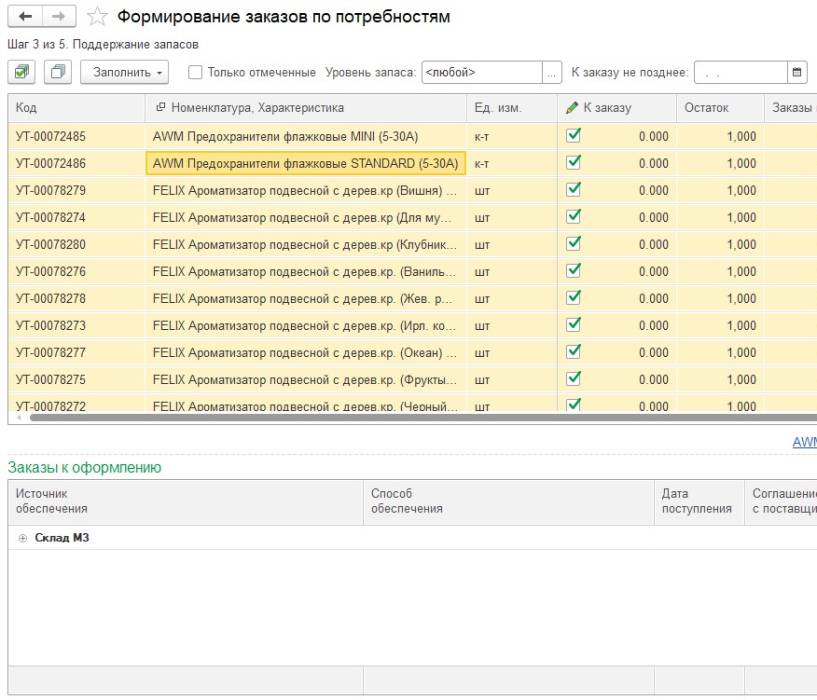
Task: Click the ellipsis button for Уровень запаса
Action: click(x=551, y=72)
